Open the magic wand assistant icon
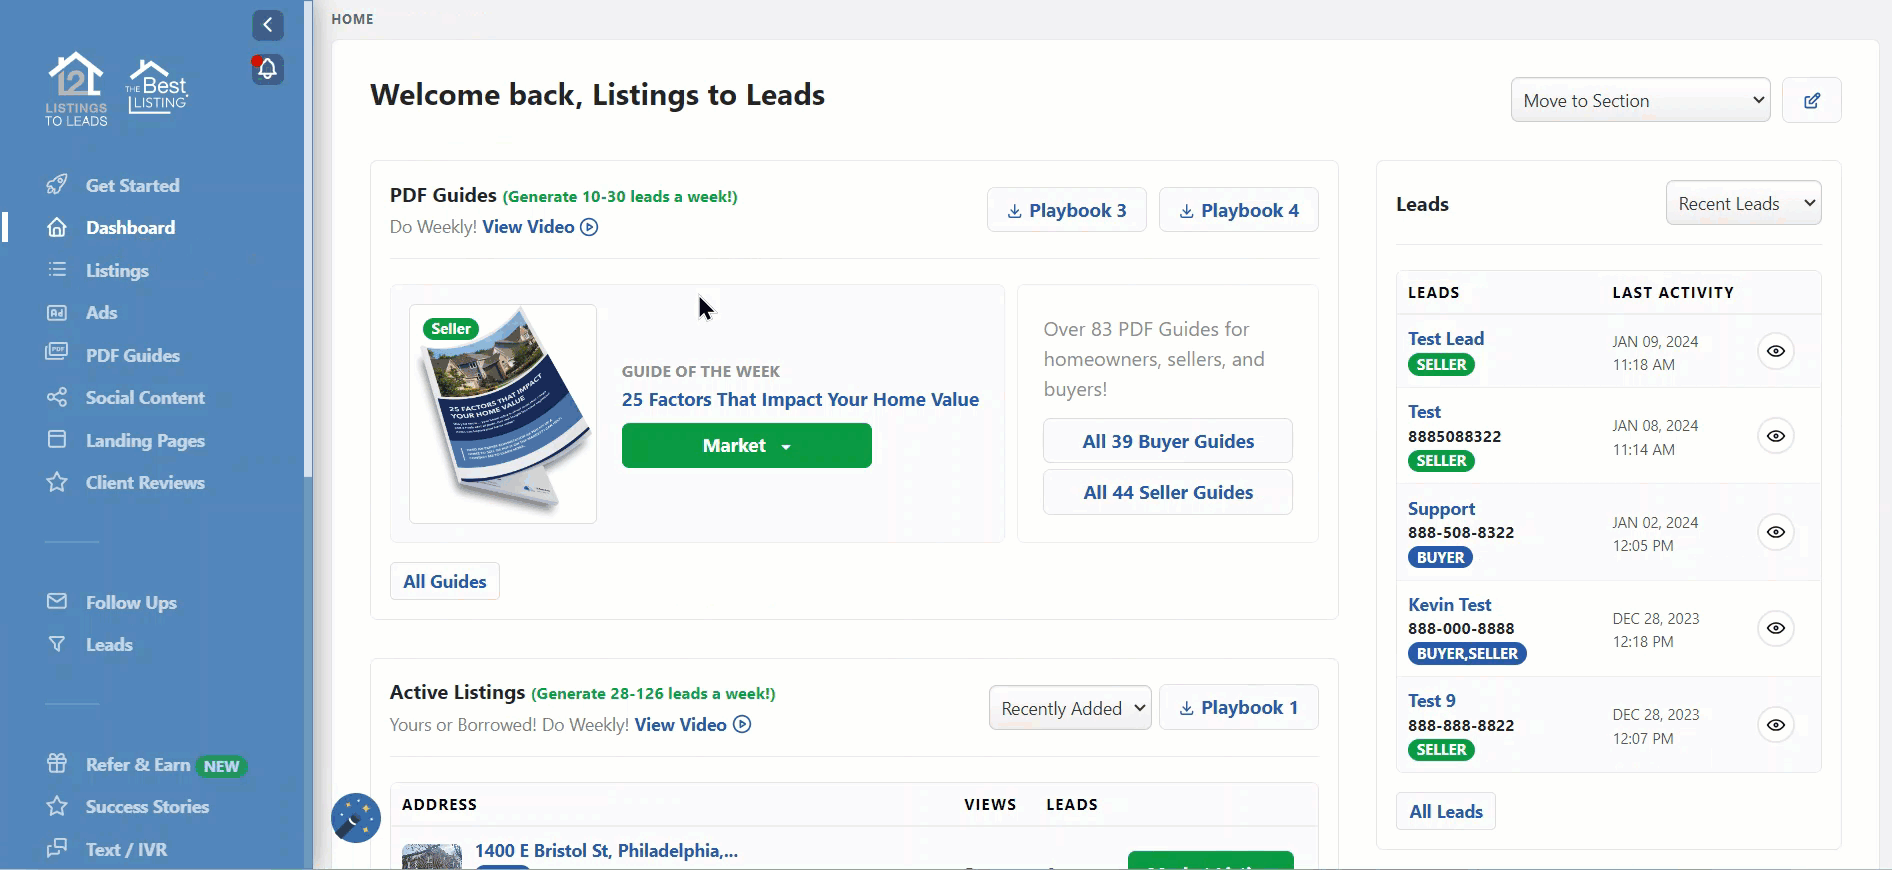The image size is (1892, 870). click(356, 818)
